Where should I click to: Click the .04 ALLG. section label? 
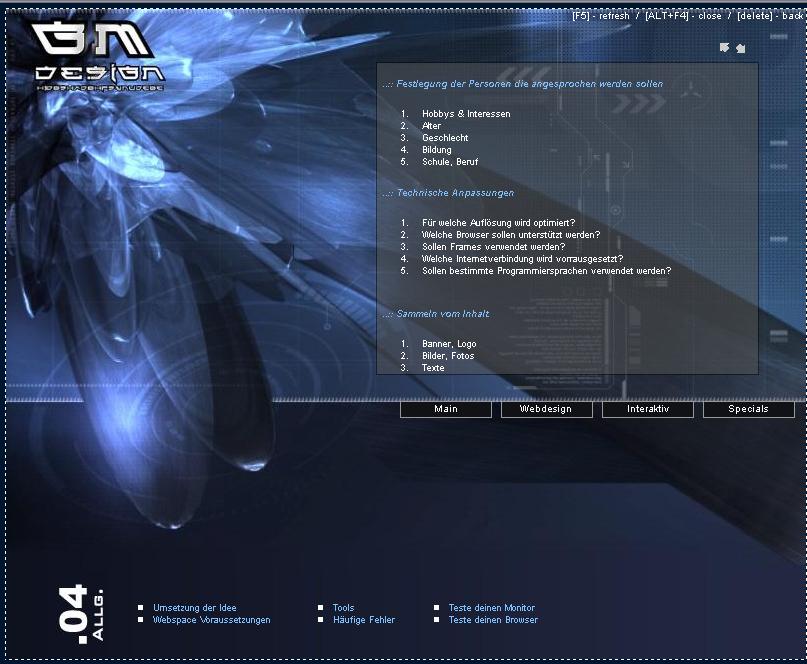tap(87, 612)
